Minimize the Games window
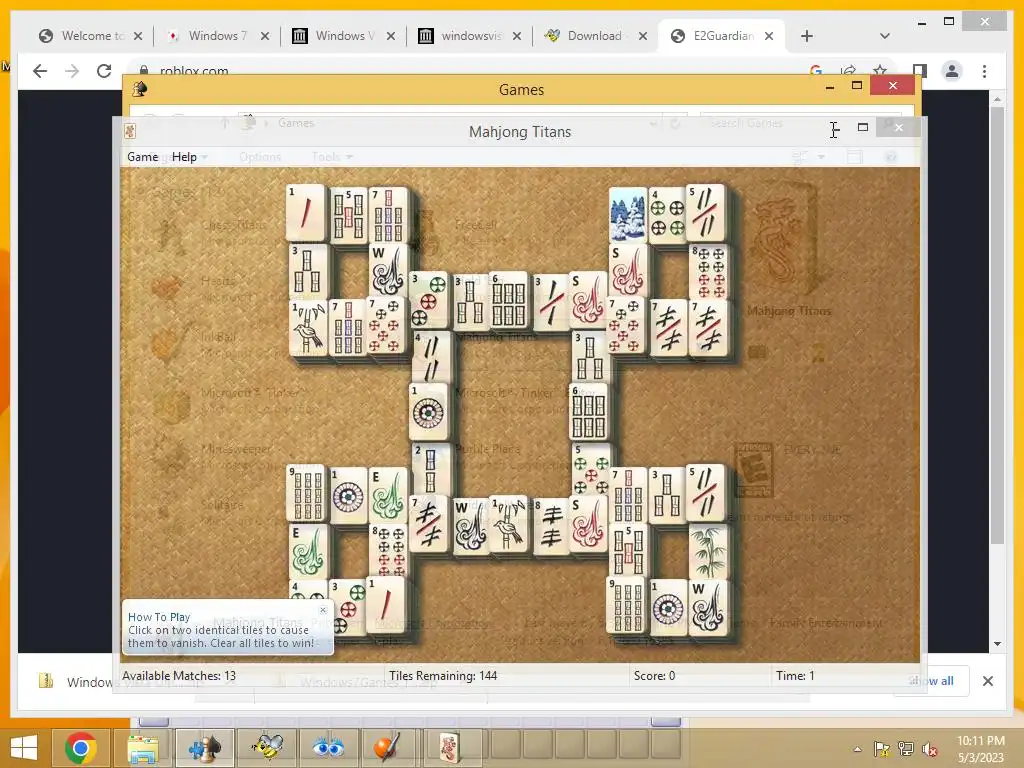The image size is (1024, 768). (x=829, y=86)
